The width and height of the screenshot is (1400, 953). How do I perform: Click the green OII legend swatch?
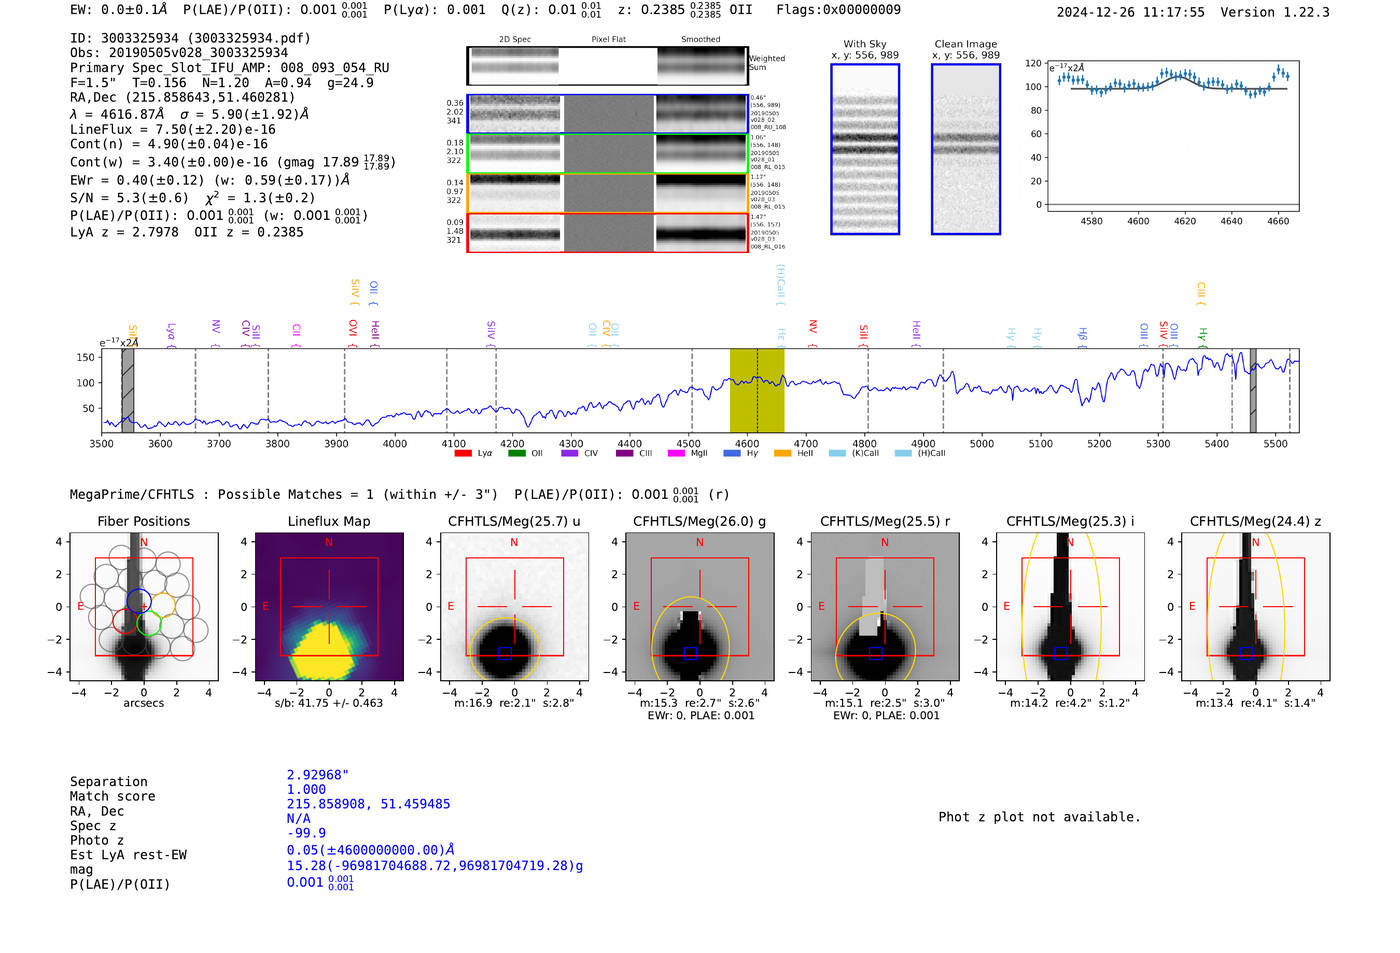[x=516, y=454]
